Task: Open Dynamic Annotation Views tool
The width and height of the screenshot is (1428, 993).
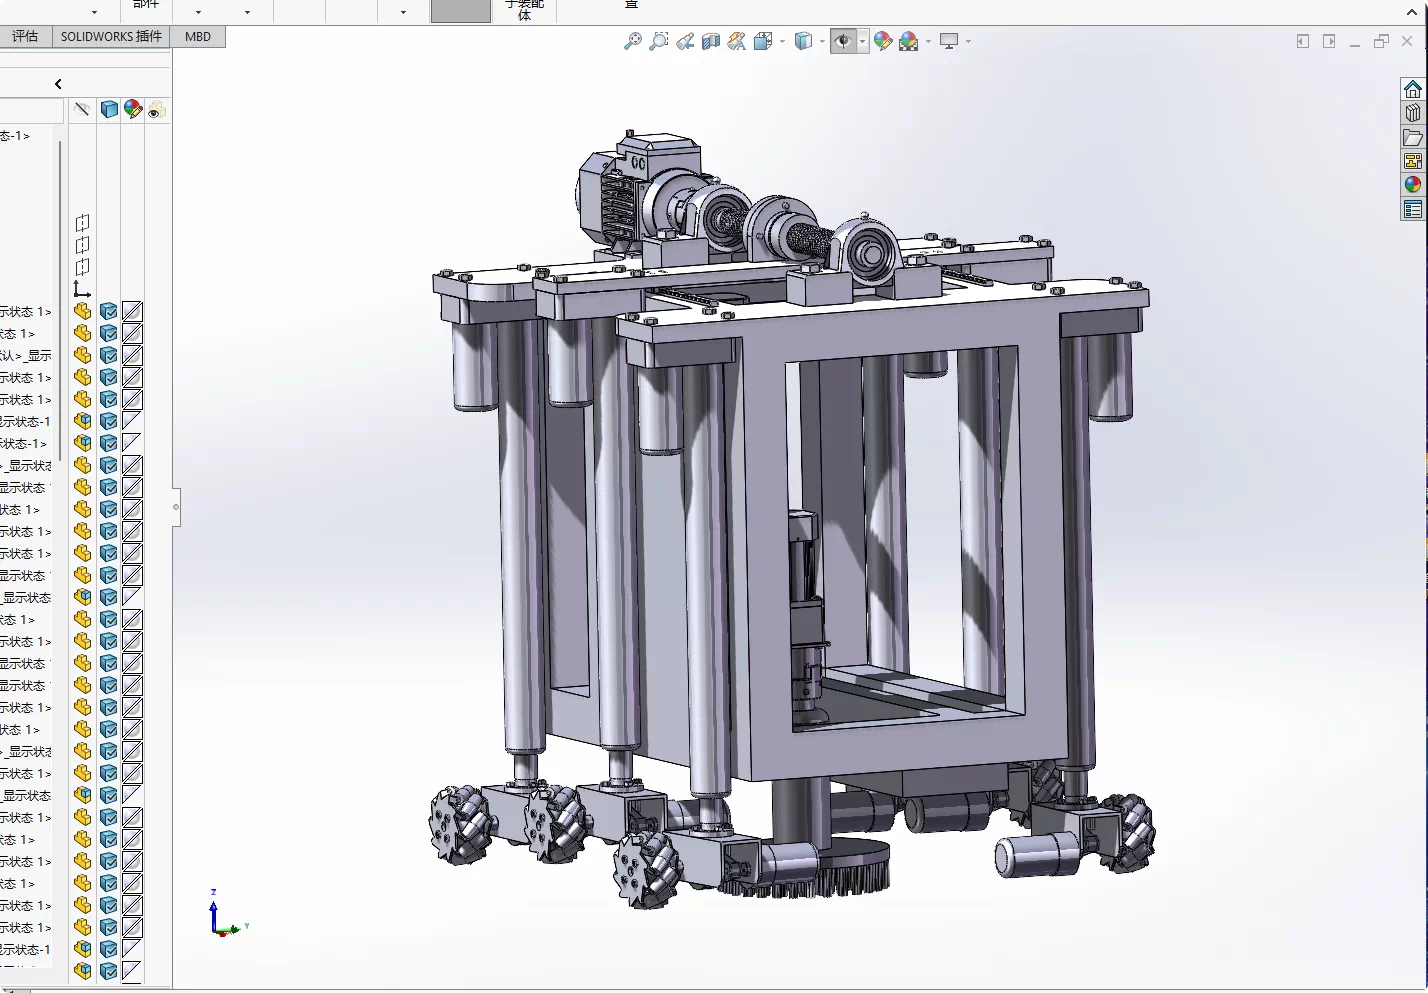Action: point(737,41)
